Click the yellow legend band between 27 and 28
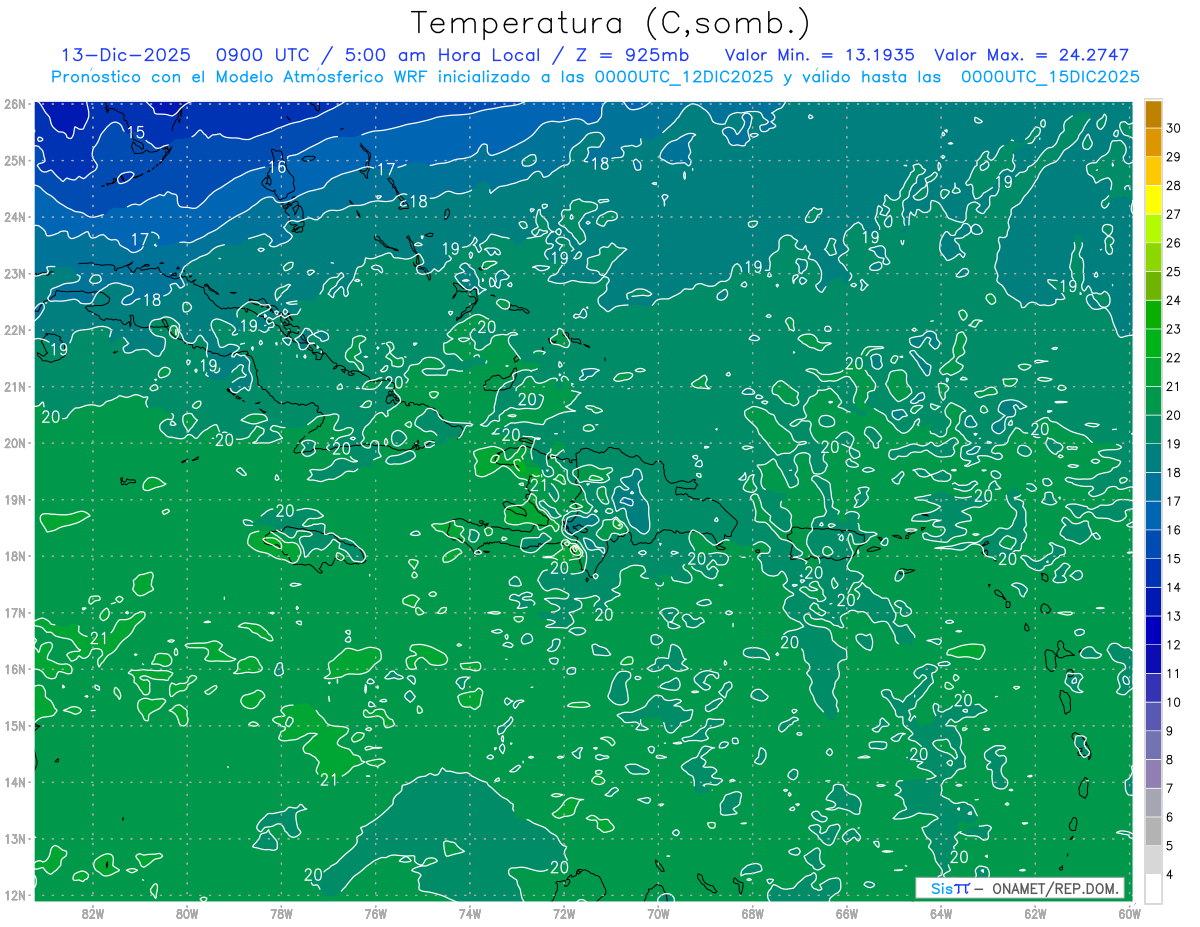This screenshot has height=927, width=1200. pos(1153,200)
